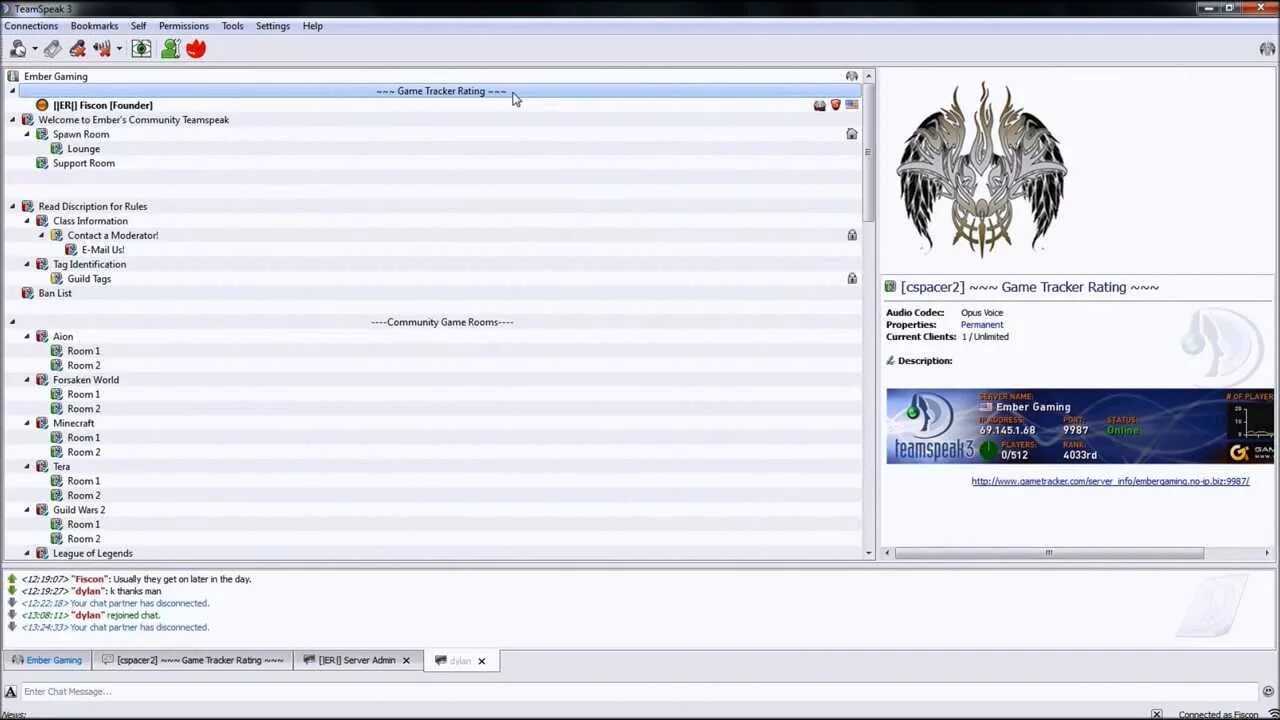Collapse the Aion channel group

27,337
